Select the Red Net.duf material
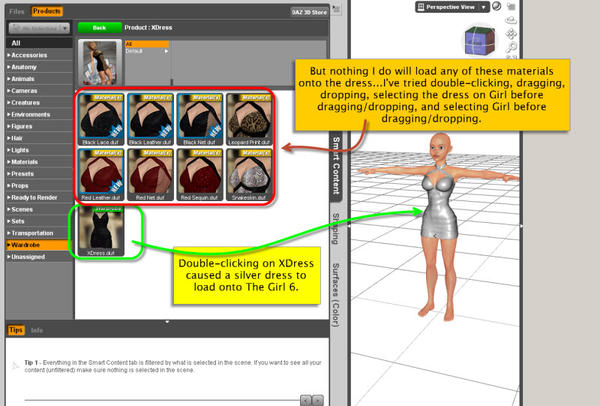 (150, 175)
